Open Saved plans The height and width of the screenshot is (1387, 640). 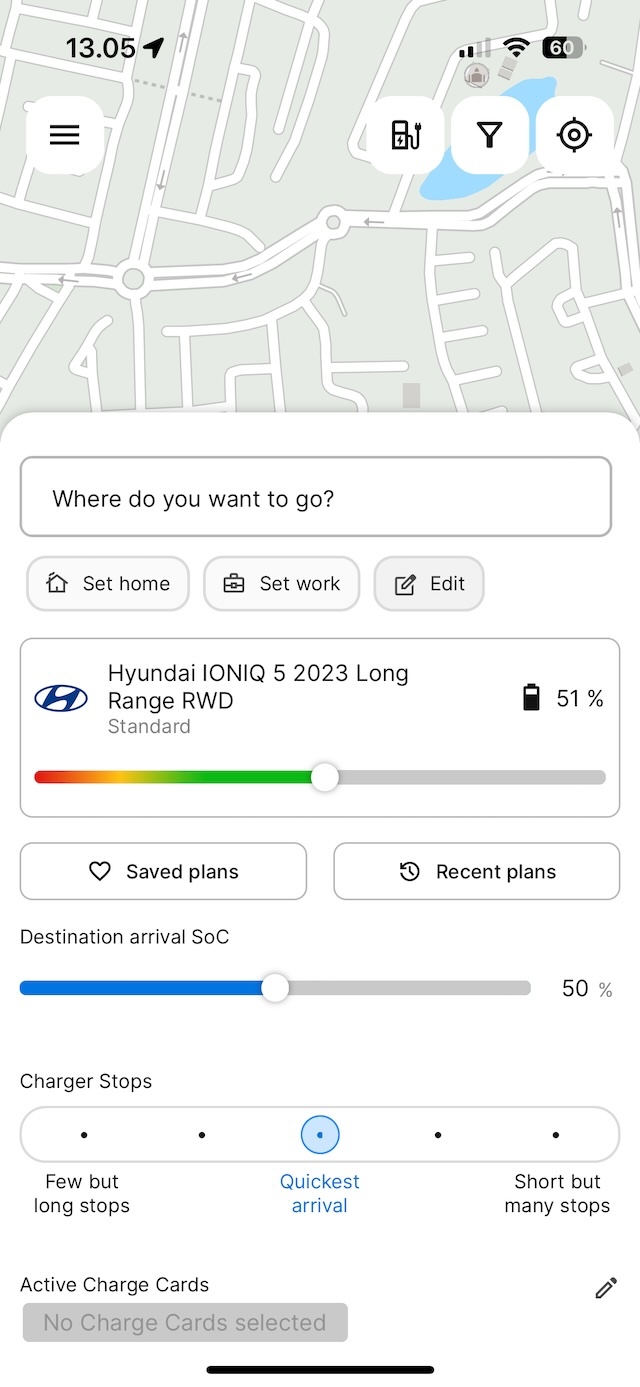(163, 872)
